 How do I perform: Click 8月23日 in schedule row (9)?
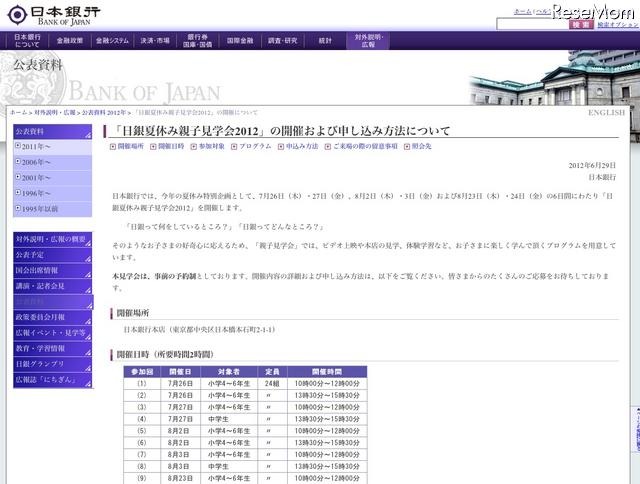pyautogui.click(x=180, y=478)
